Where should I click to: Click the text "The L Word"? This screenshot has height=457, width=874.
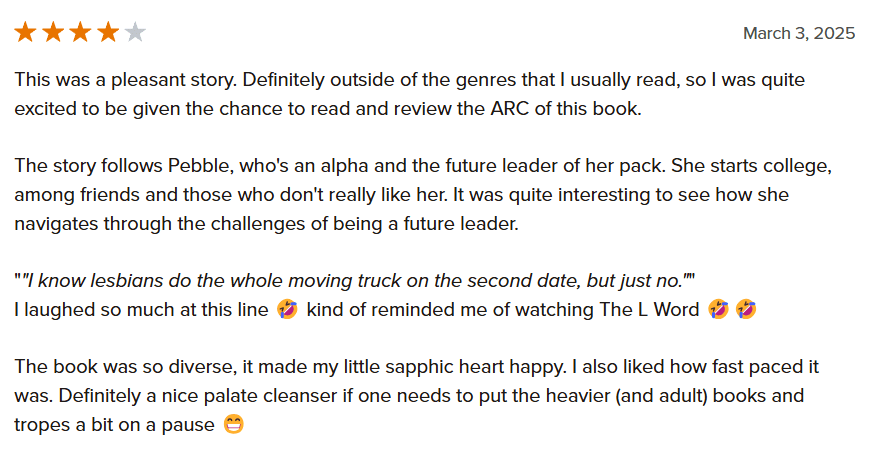coord(649,310)
